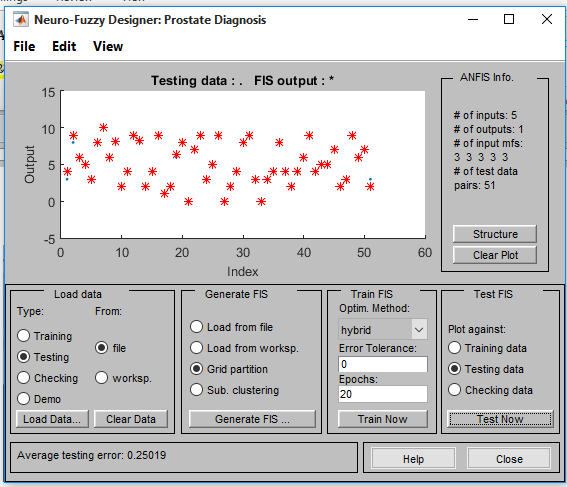This screenshot has height=487, width=567.
Task: Click the Load Data... button
Action: coord(52,419)
